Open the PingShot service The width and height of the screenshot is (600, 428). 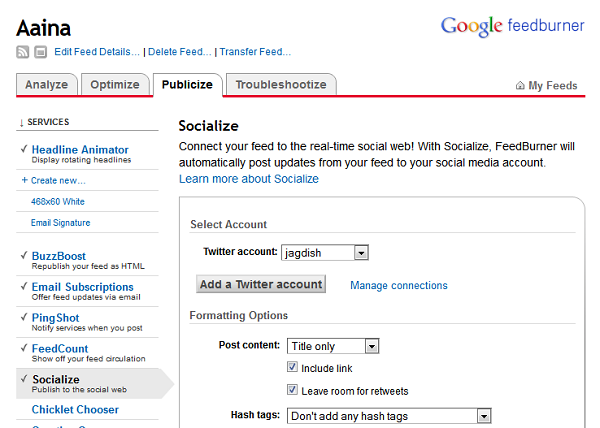click(x=55, y=318)
